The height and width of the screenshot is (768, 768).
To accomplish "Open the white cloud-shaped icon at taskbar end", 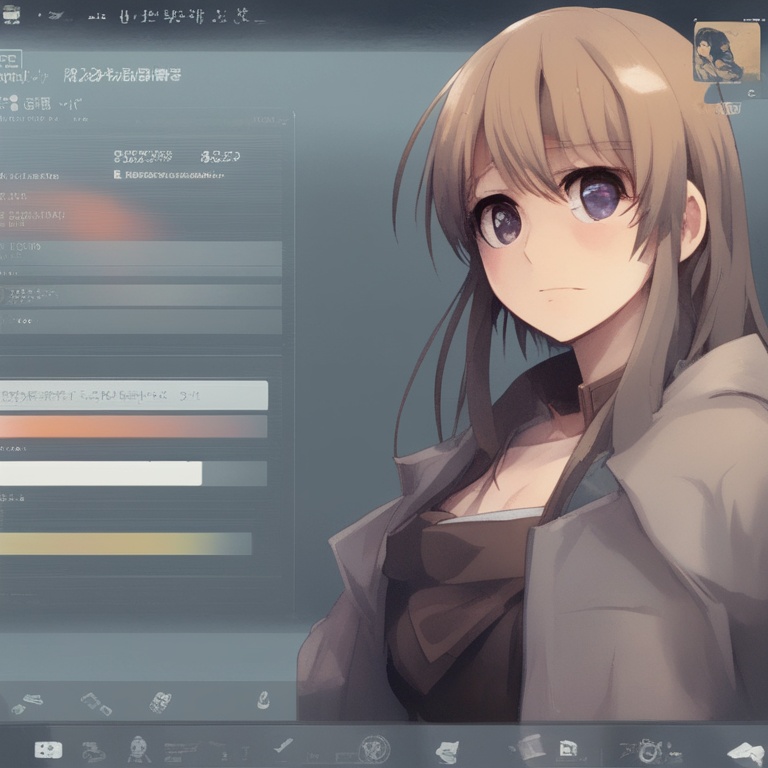I will point(744,750).
